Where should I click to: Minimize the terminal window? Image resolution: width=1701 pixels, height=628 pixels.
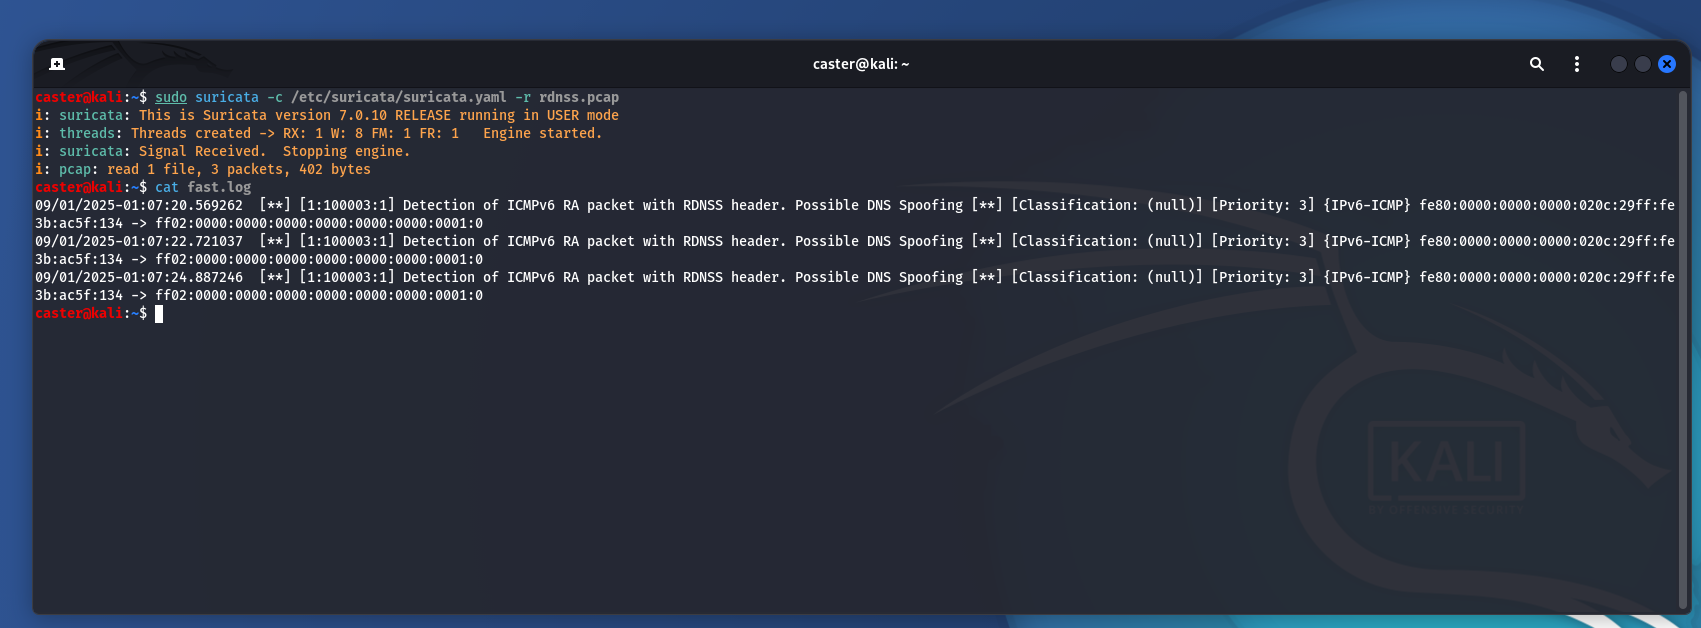coord(1618,64)
